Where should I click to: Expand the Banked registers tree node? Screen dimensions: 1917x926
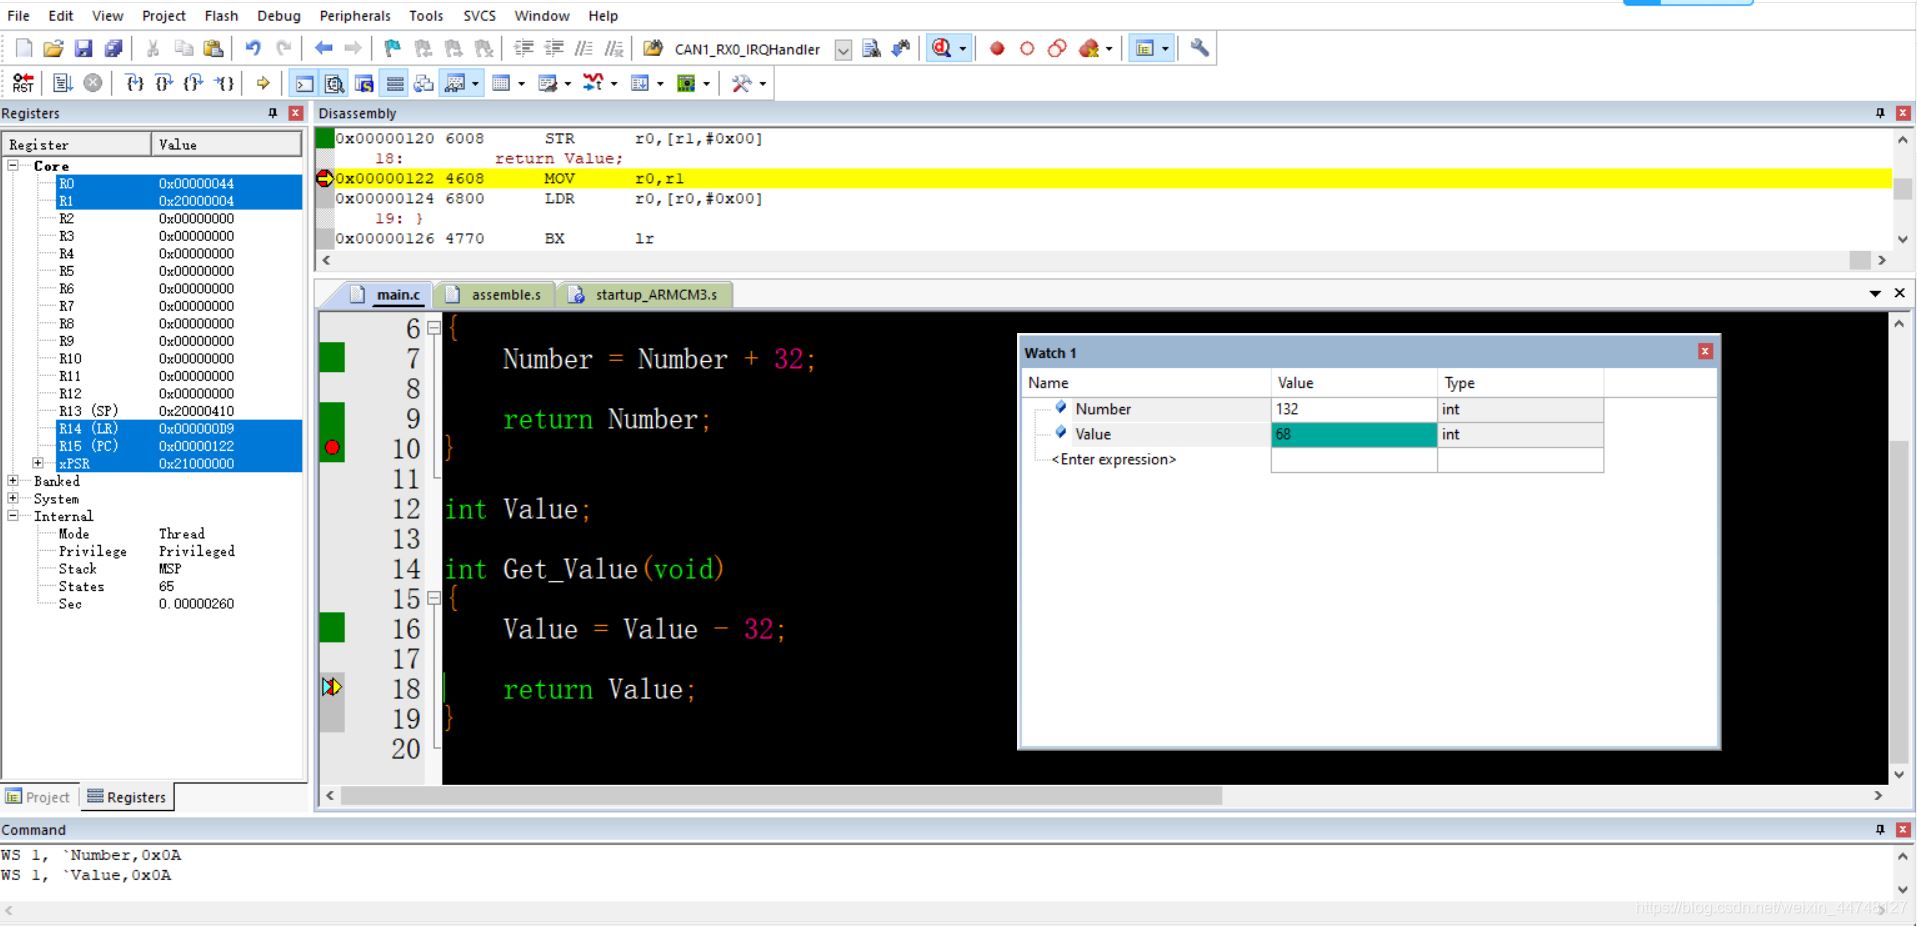coord(13,481)
